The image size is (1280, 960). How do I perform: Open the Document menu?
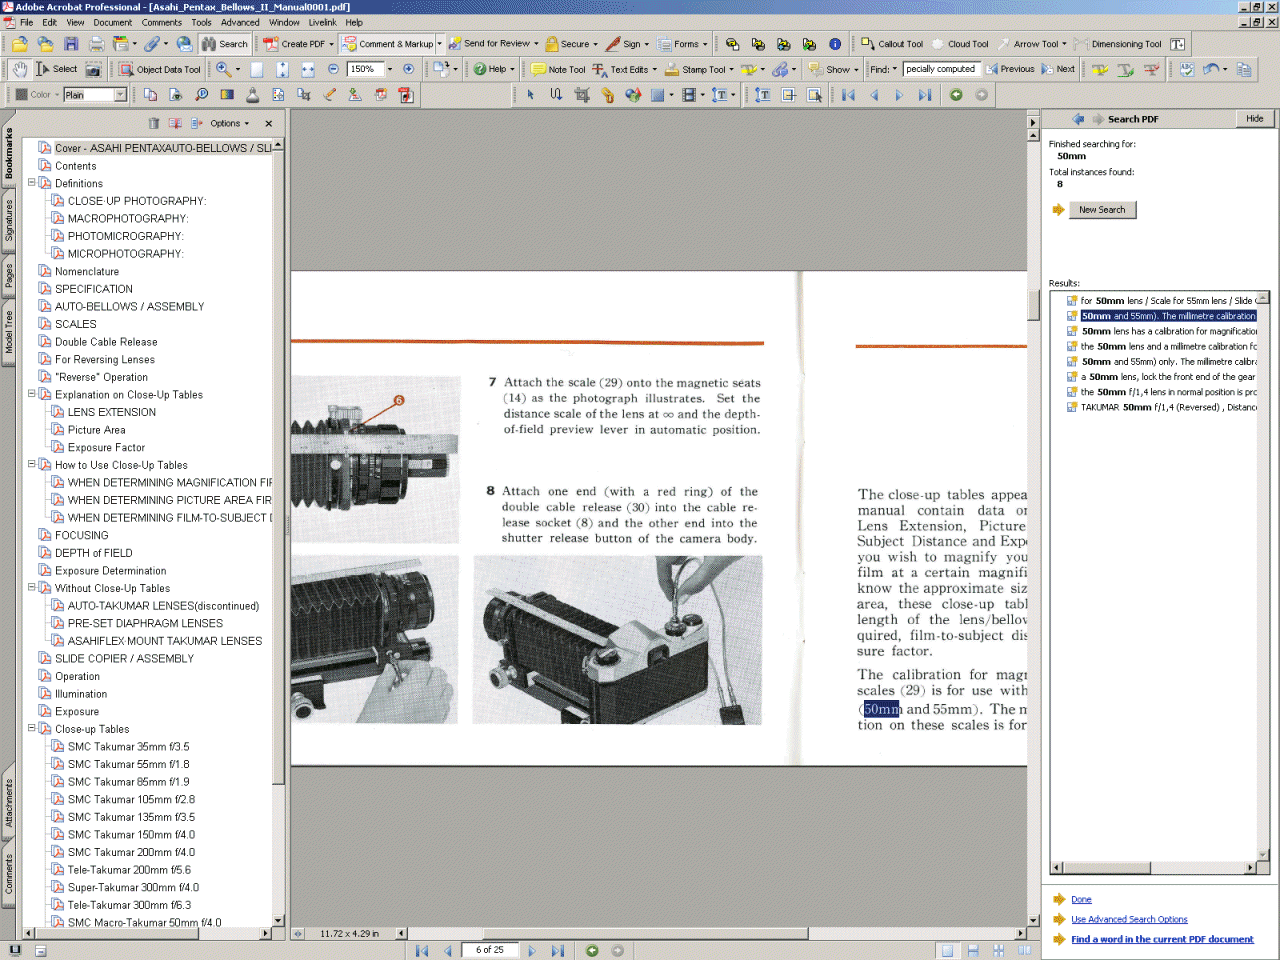[113, 22]
